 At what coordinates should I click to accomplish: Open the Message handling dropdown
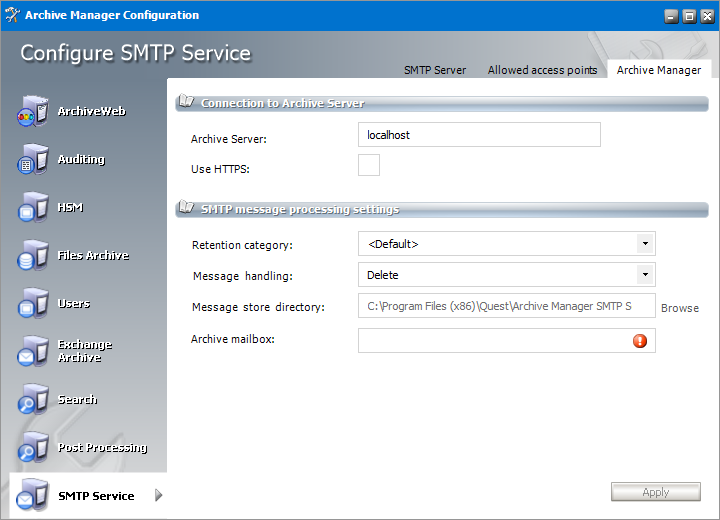(x=645, y=275)
